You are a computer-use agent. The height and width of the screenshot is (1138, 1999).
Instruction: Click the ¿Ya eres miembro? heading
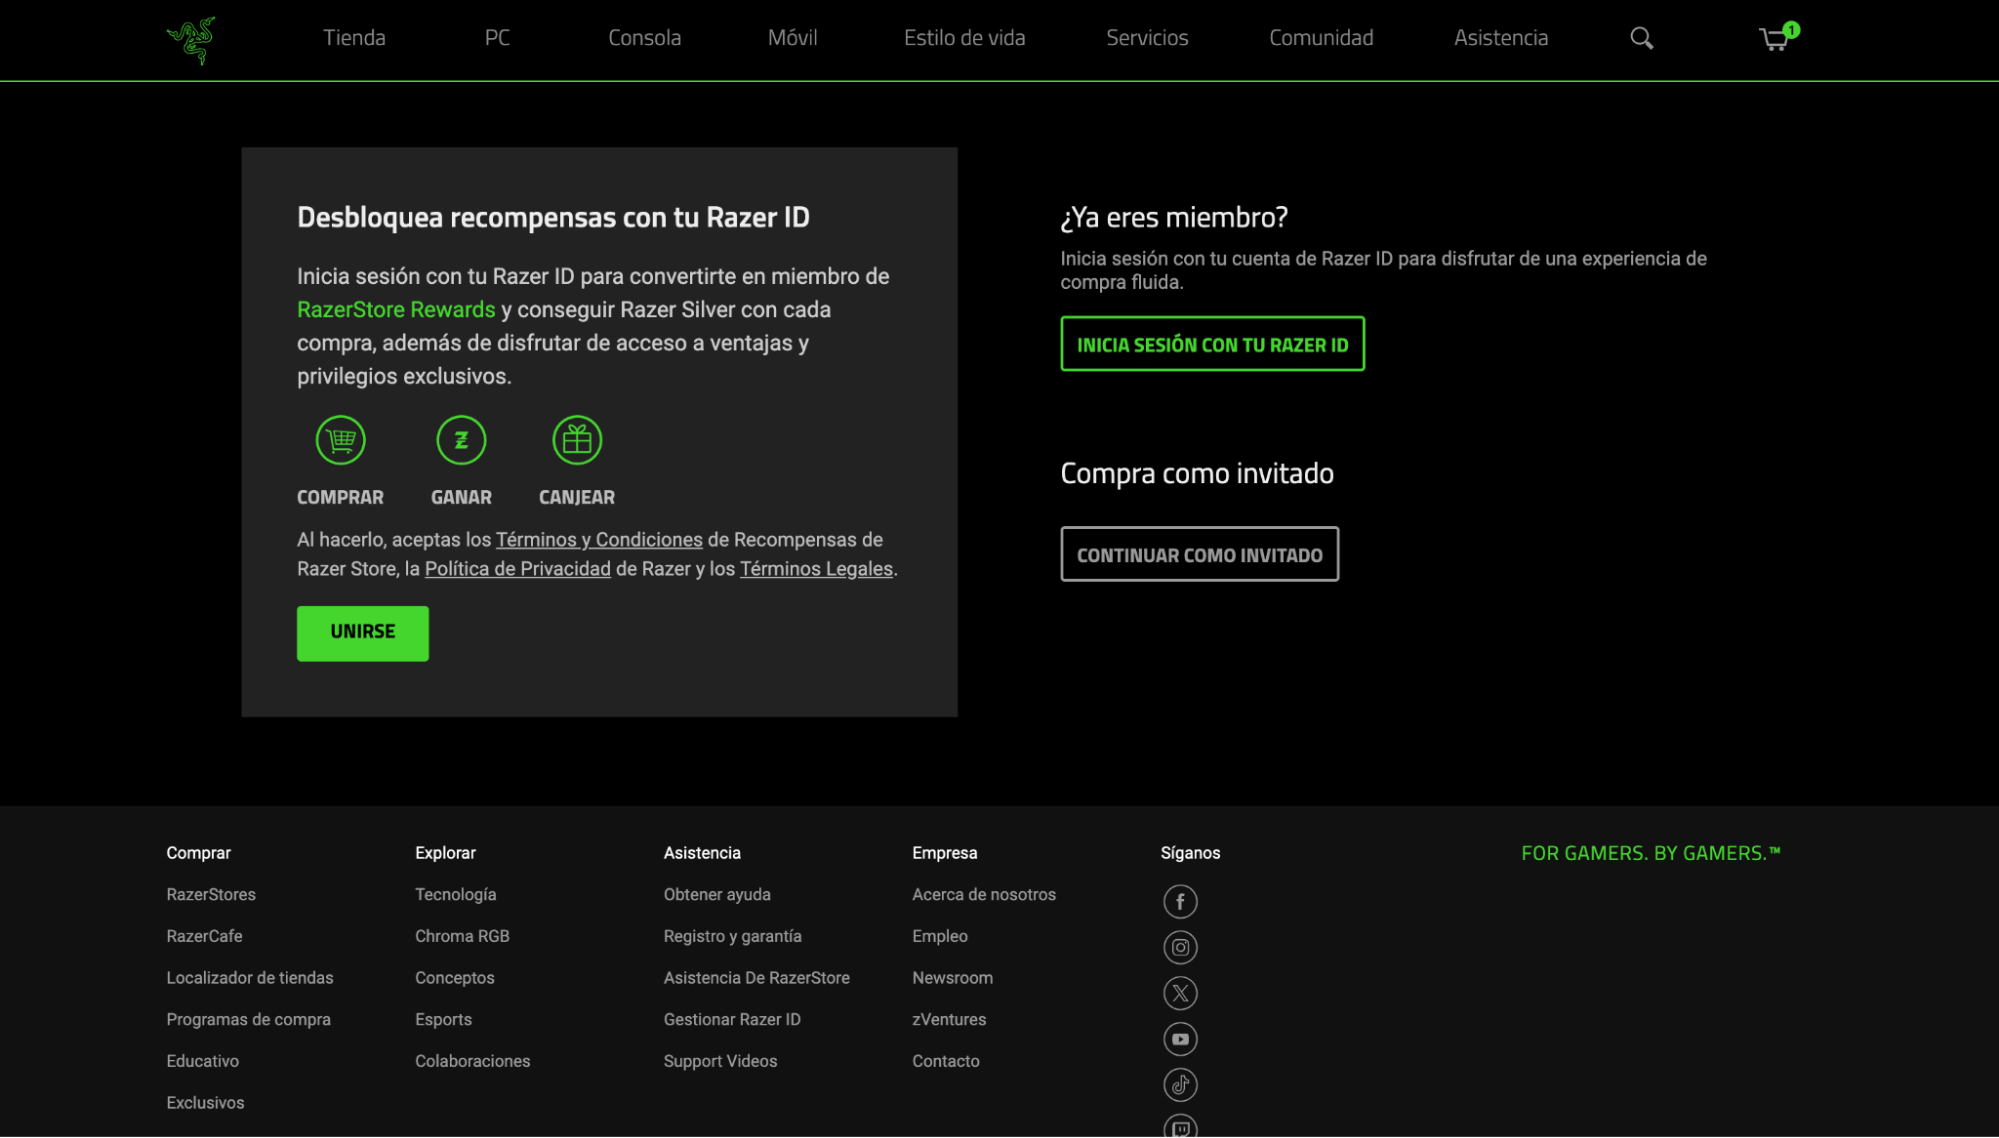pos(1174,218)
